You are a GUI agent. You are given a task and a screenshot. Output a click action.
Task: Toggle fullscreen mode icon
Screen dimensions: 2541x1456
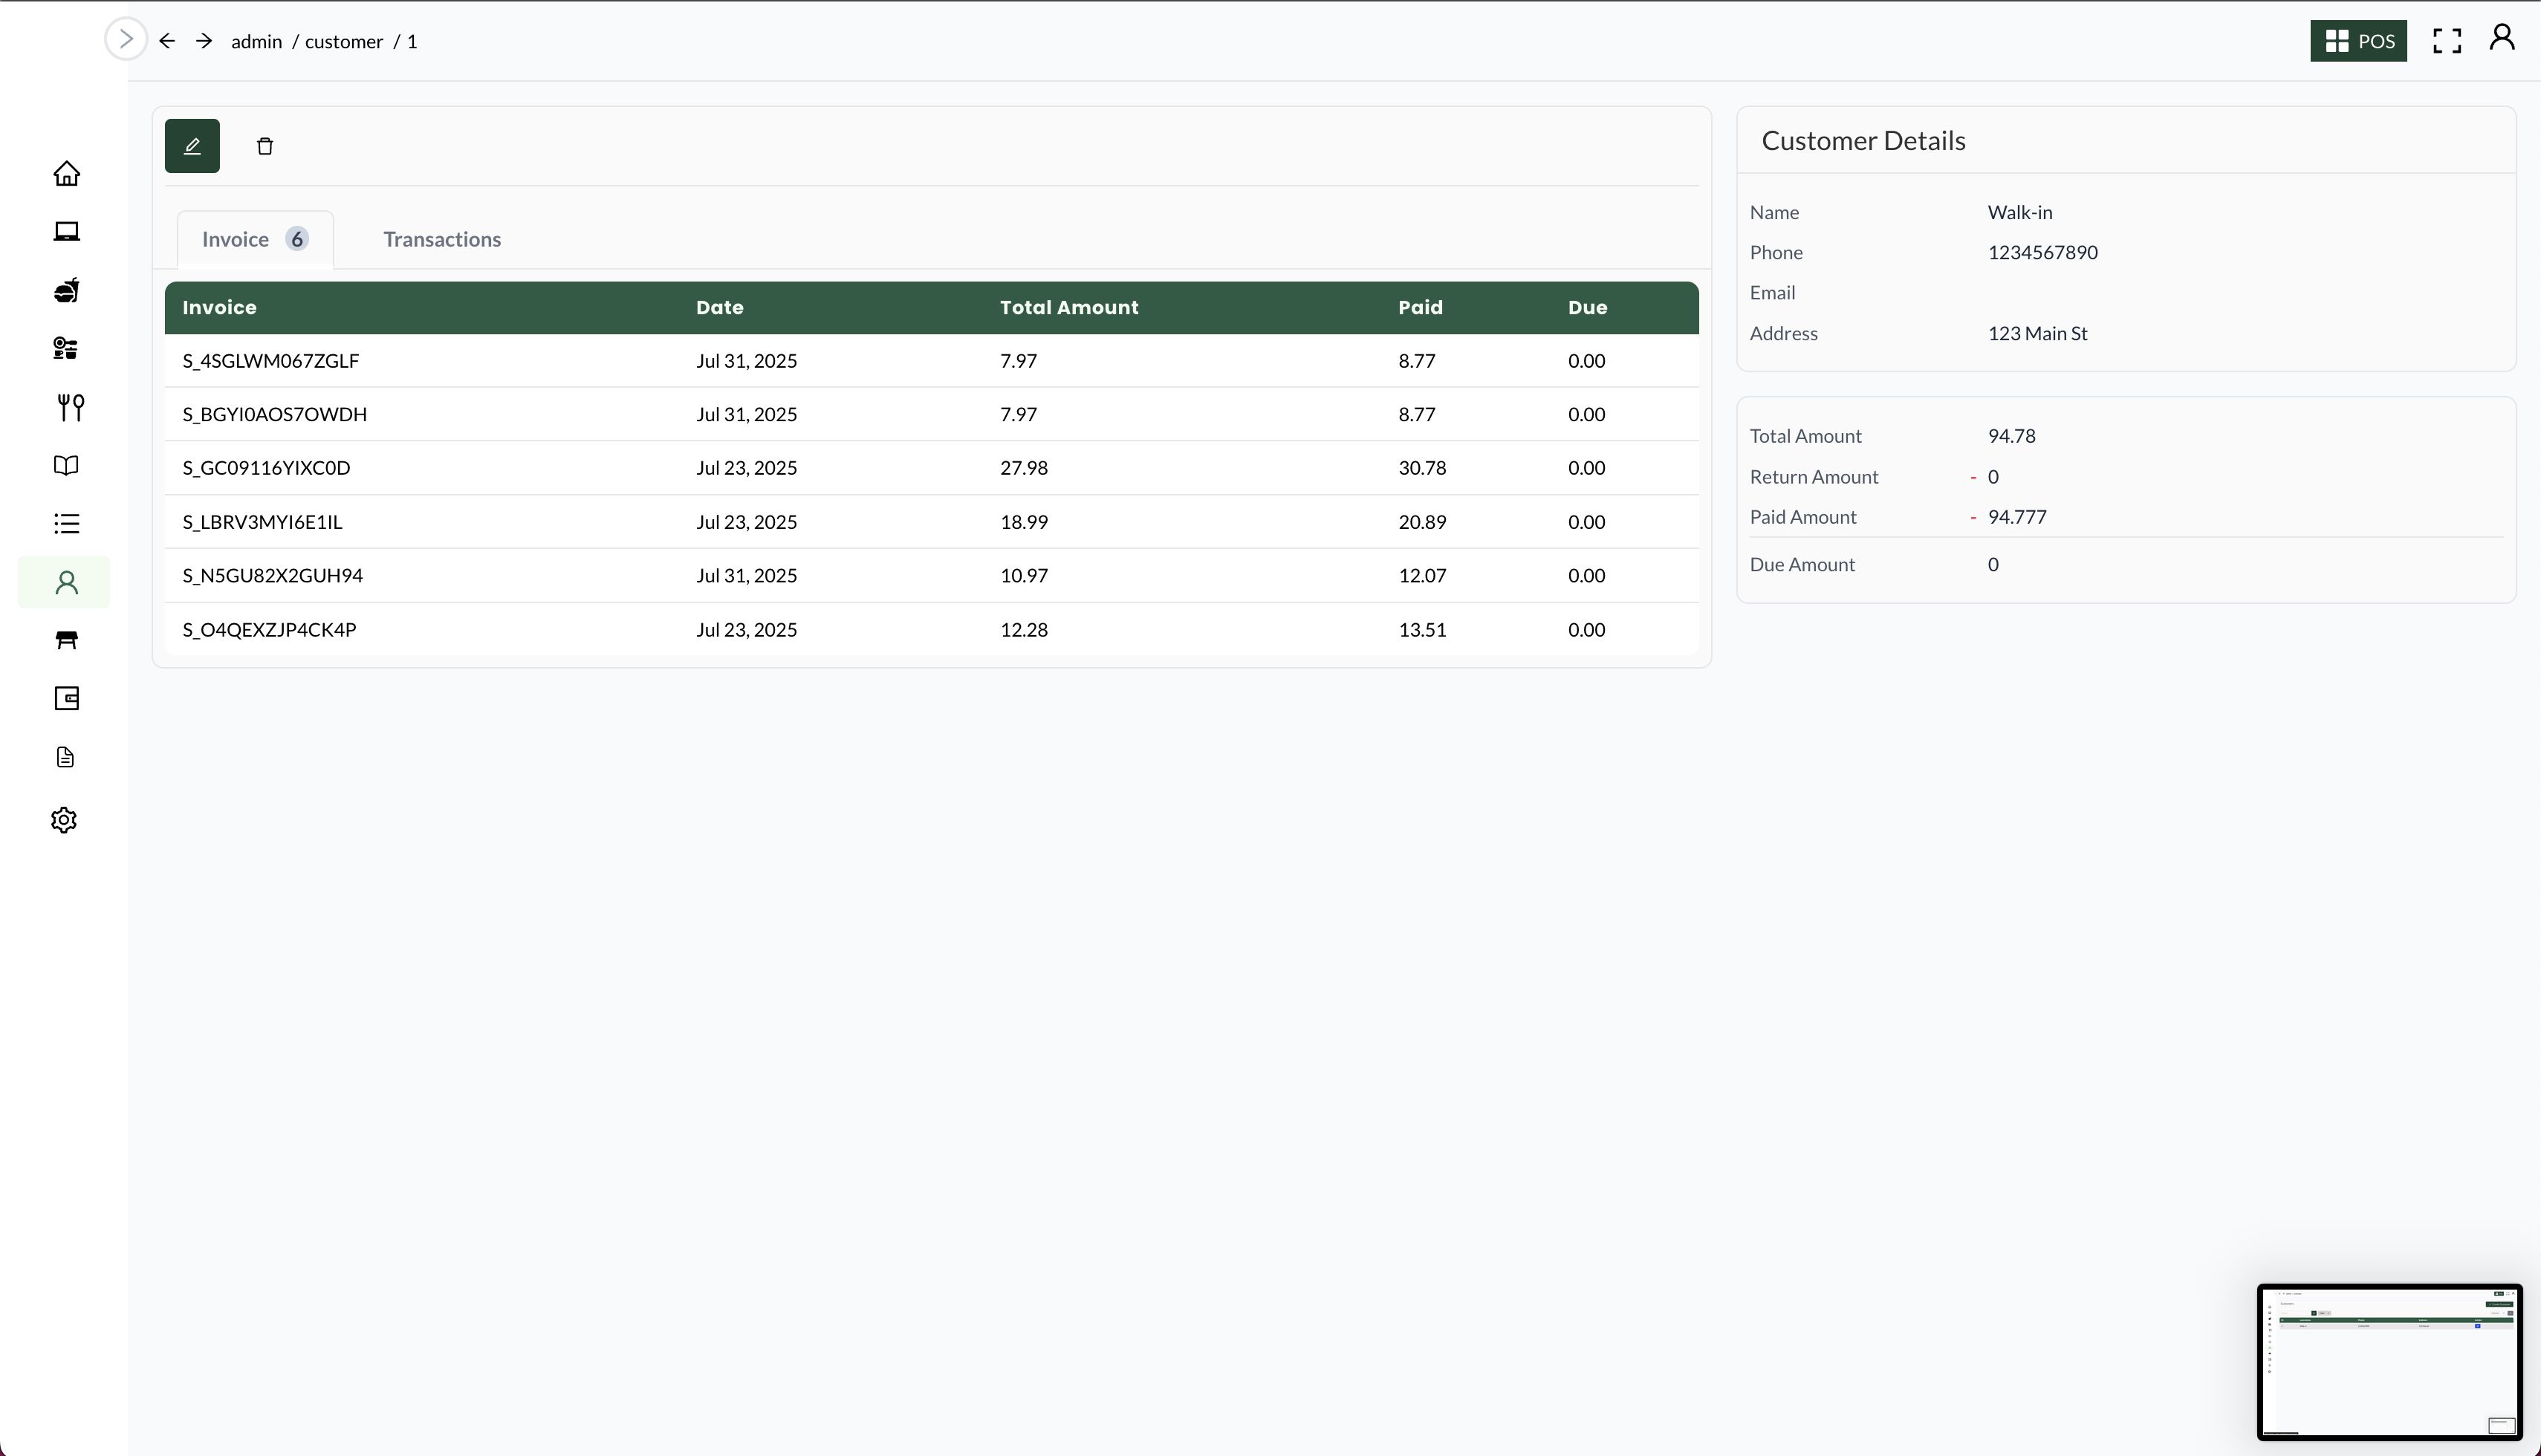[2447, 41]
